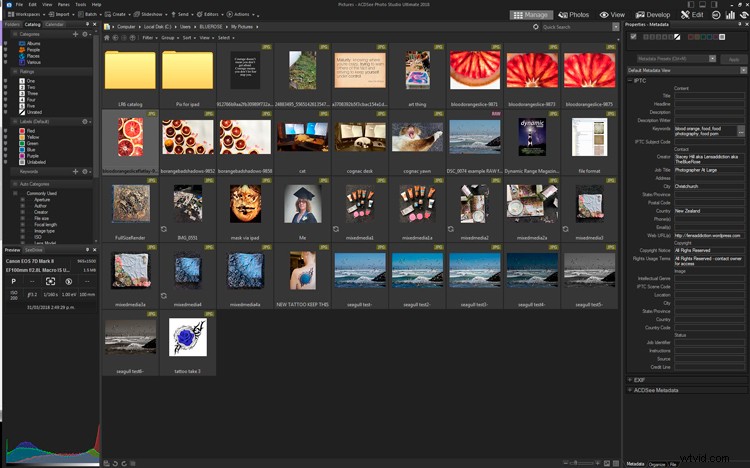Add a new category with the plus icon

coord(75,34)
